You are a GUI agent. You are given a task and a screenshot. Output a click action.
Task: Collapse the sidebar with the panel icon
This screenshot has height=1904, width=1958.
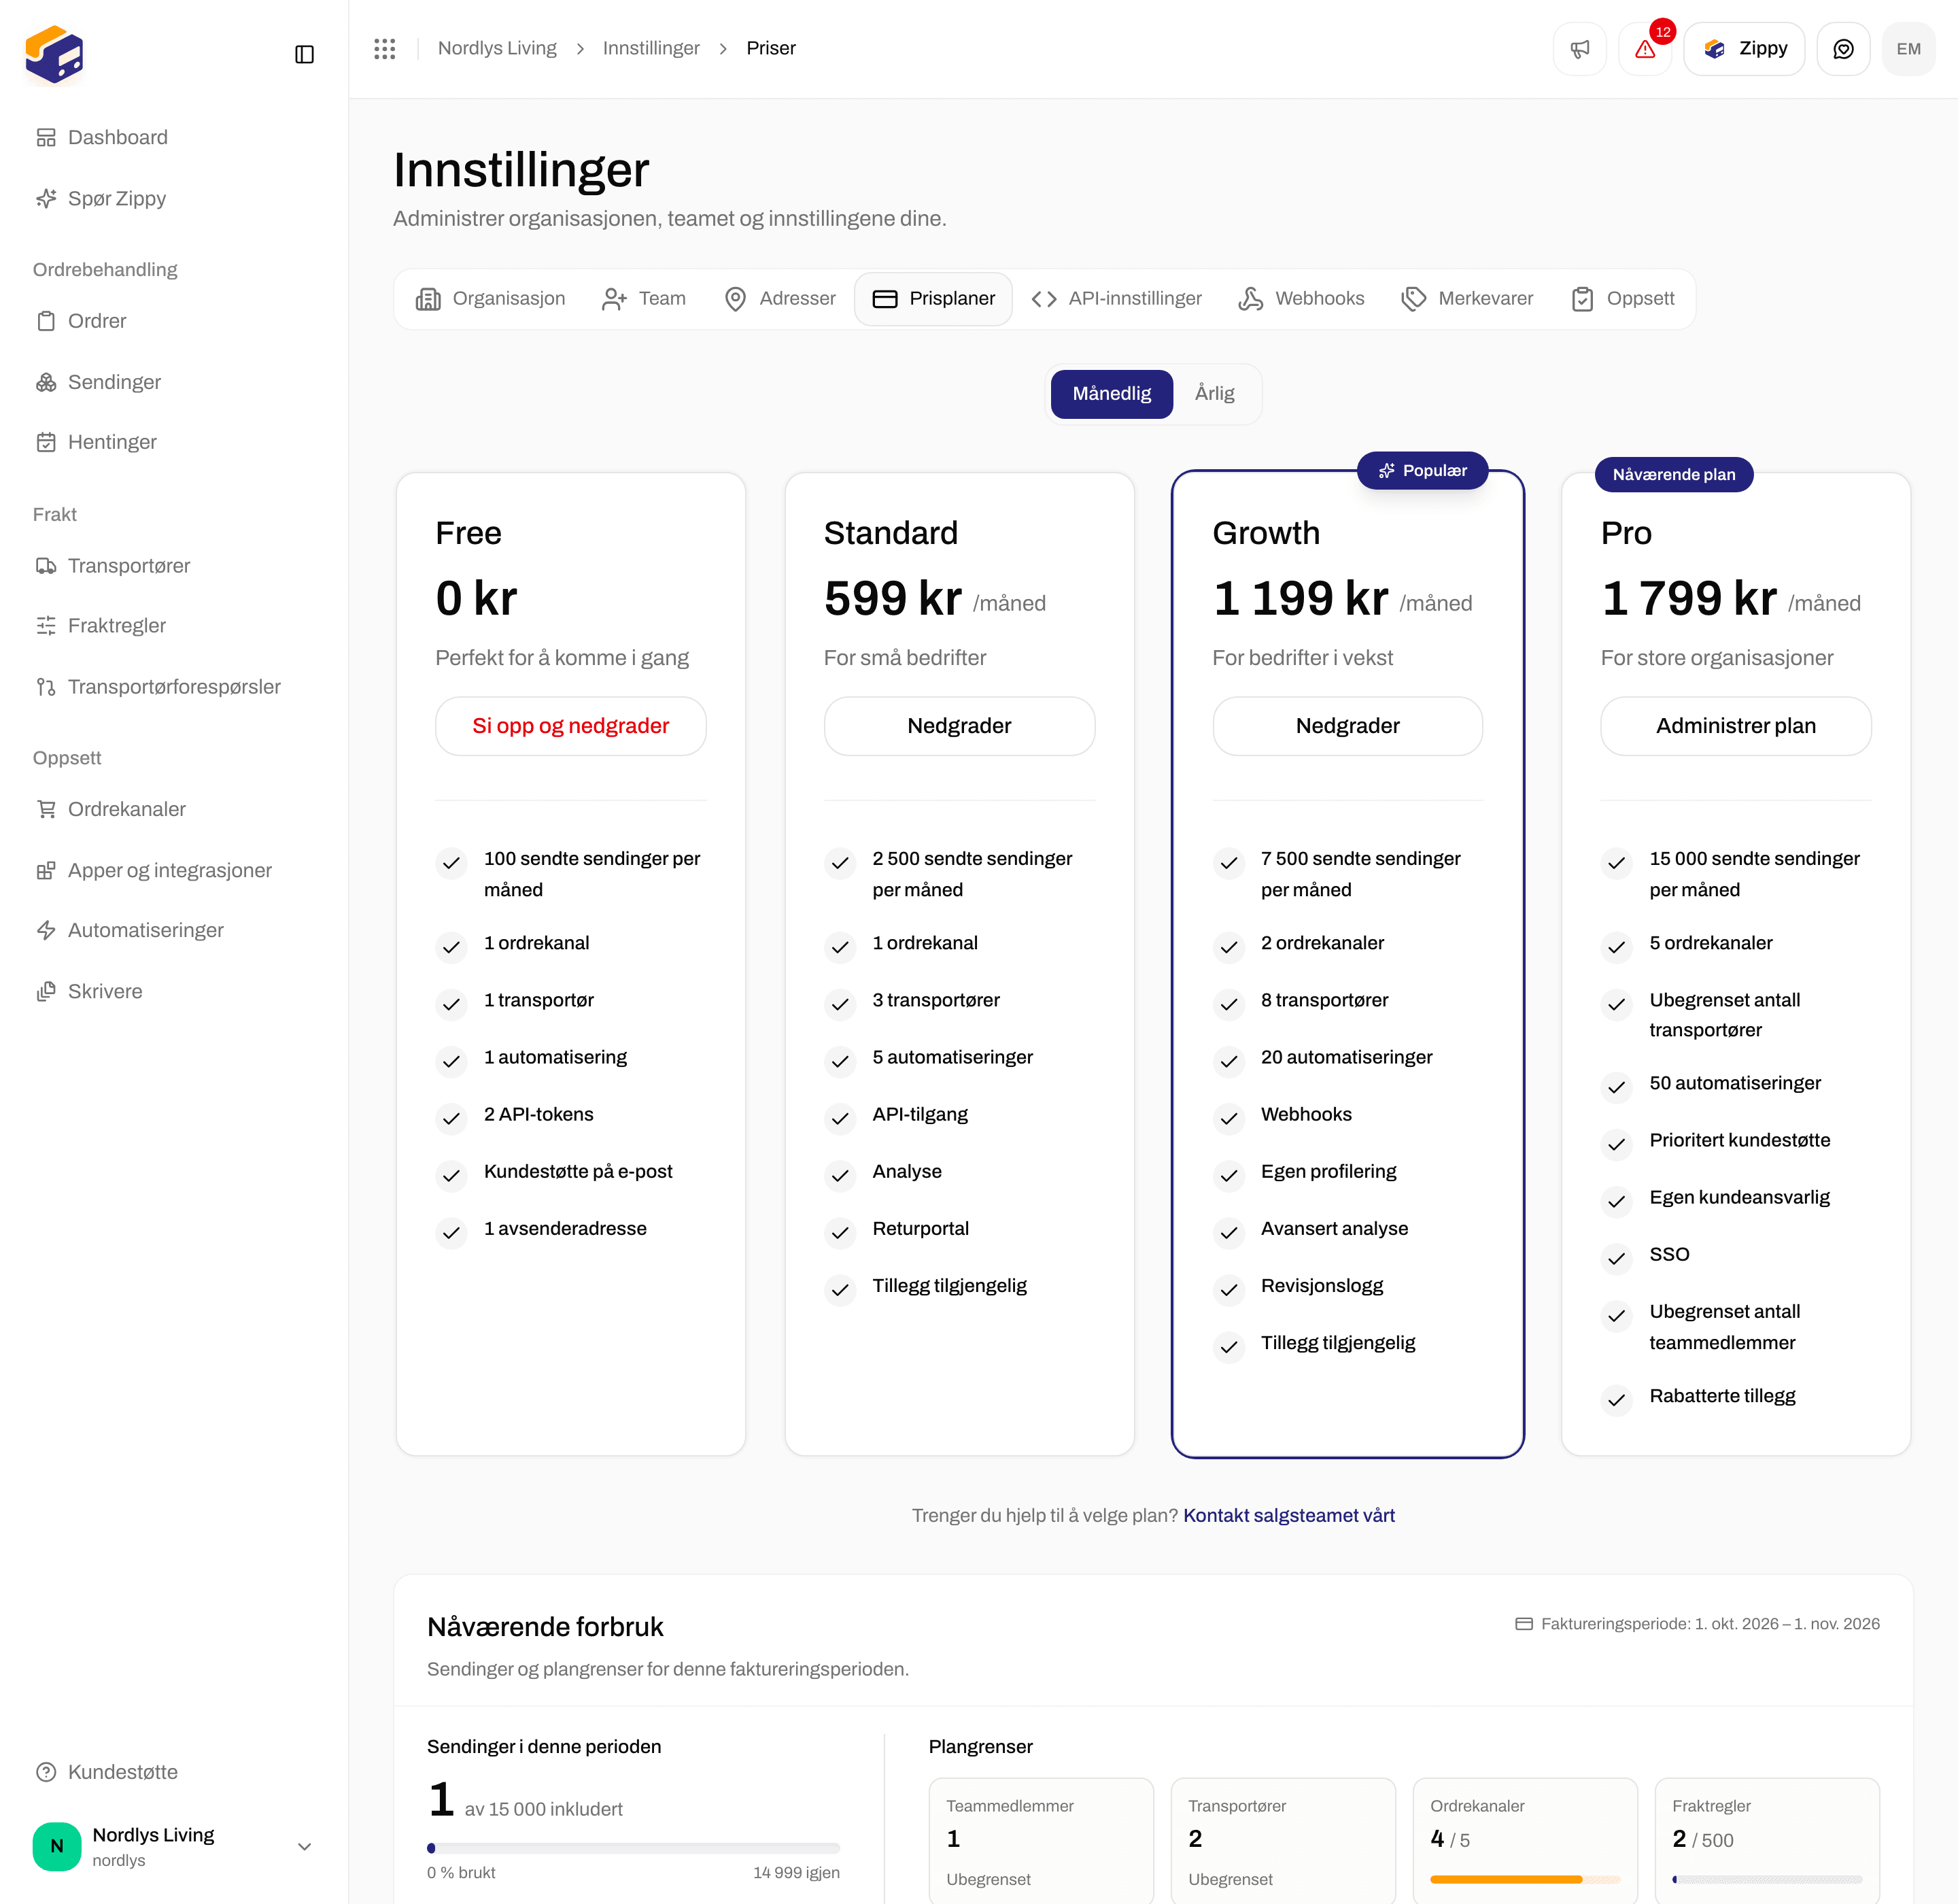pyautogui.click(x=304, y=54)
